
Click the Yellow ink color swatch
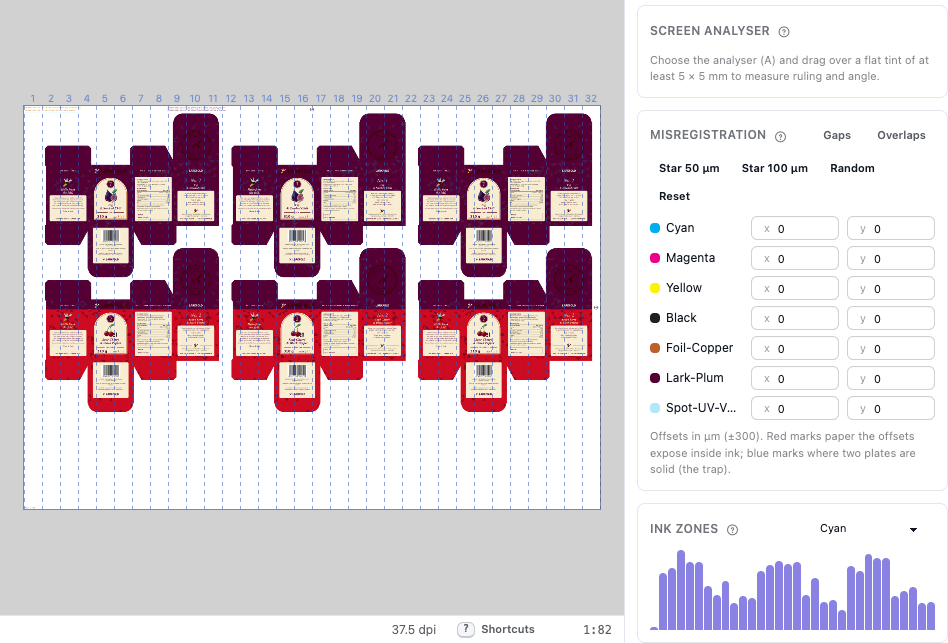click(655, 288)
